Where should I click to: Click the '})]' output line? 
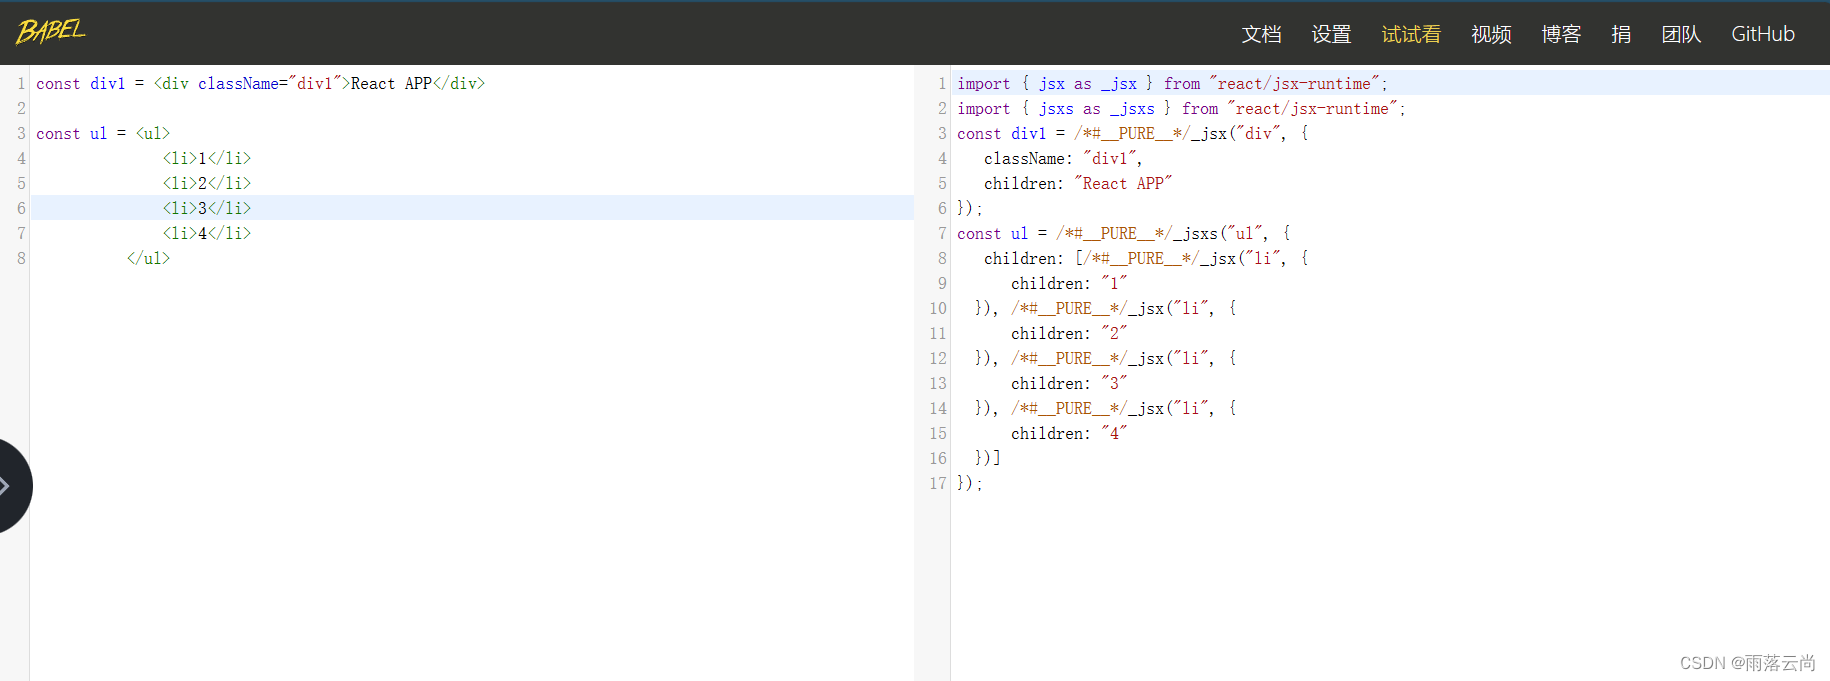tap(987, 458)
